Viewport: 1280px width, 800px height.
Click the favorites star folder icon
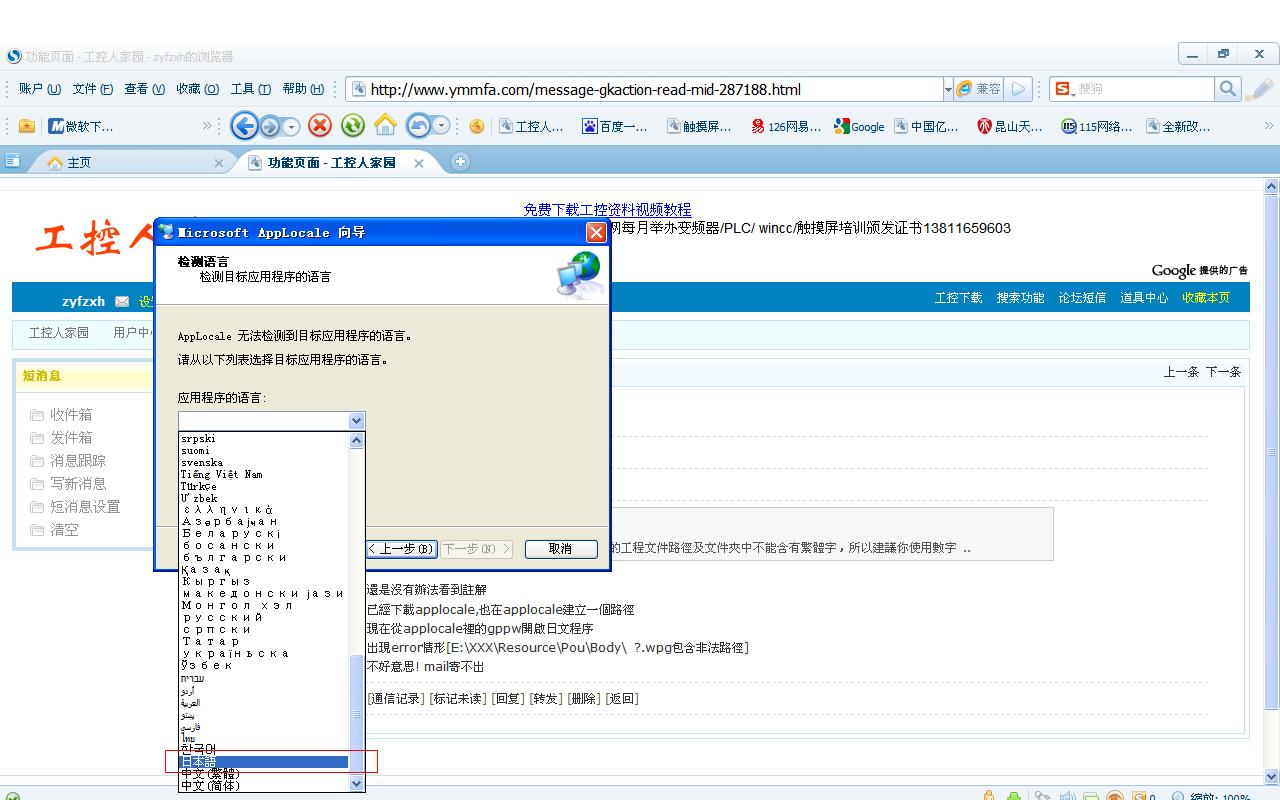click(27, 126)
